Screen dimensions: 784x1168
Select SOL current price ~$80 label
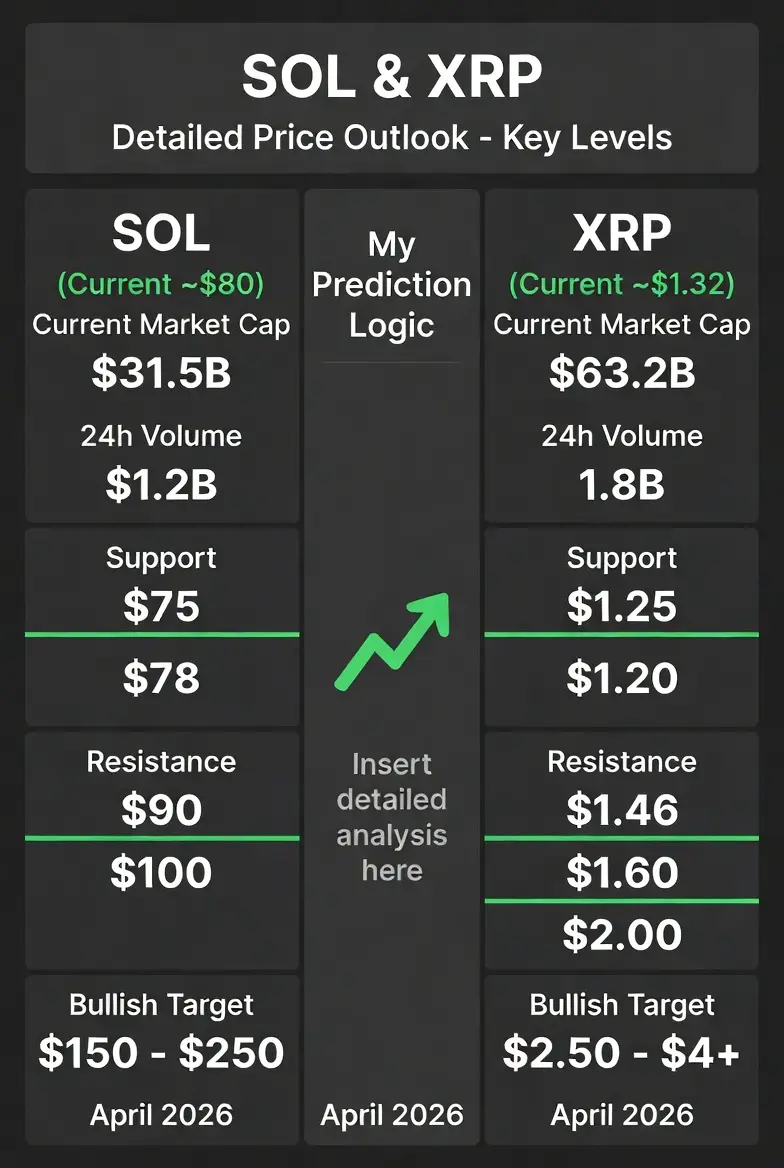click(x=161, y=284)
